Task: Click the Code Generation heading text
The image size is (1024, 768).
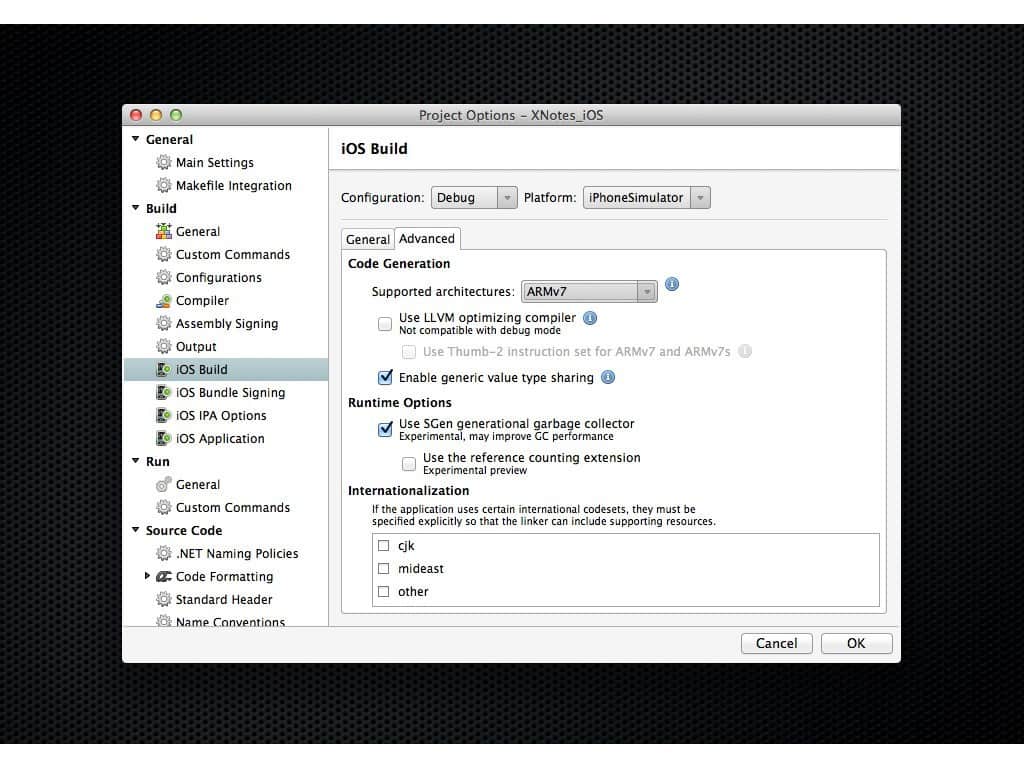Action: 399,264
